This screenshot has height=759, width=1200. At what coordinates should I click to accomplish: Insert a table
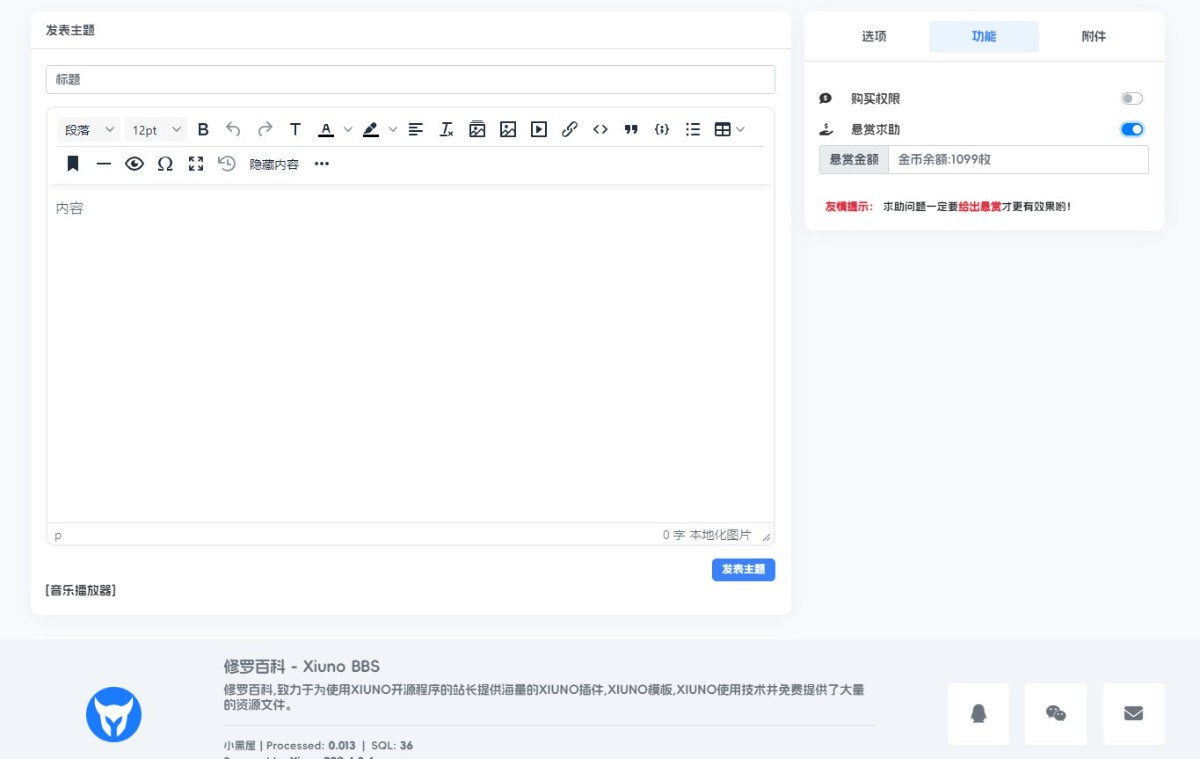[x=723, y=129]
